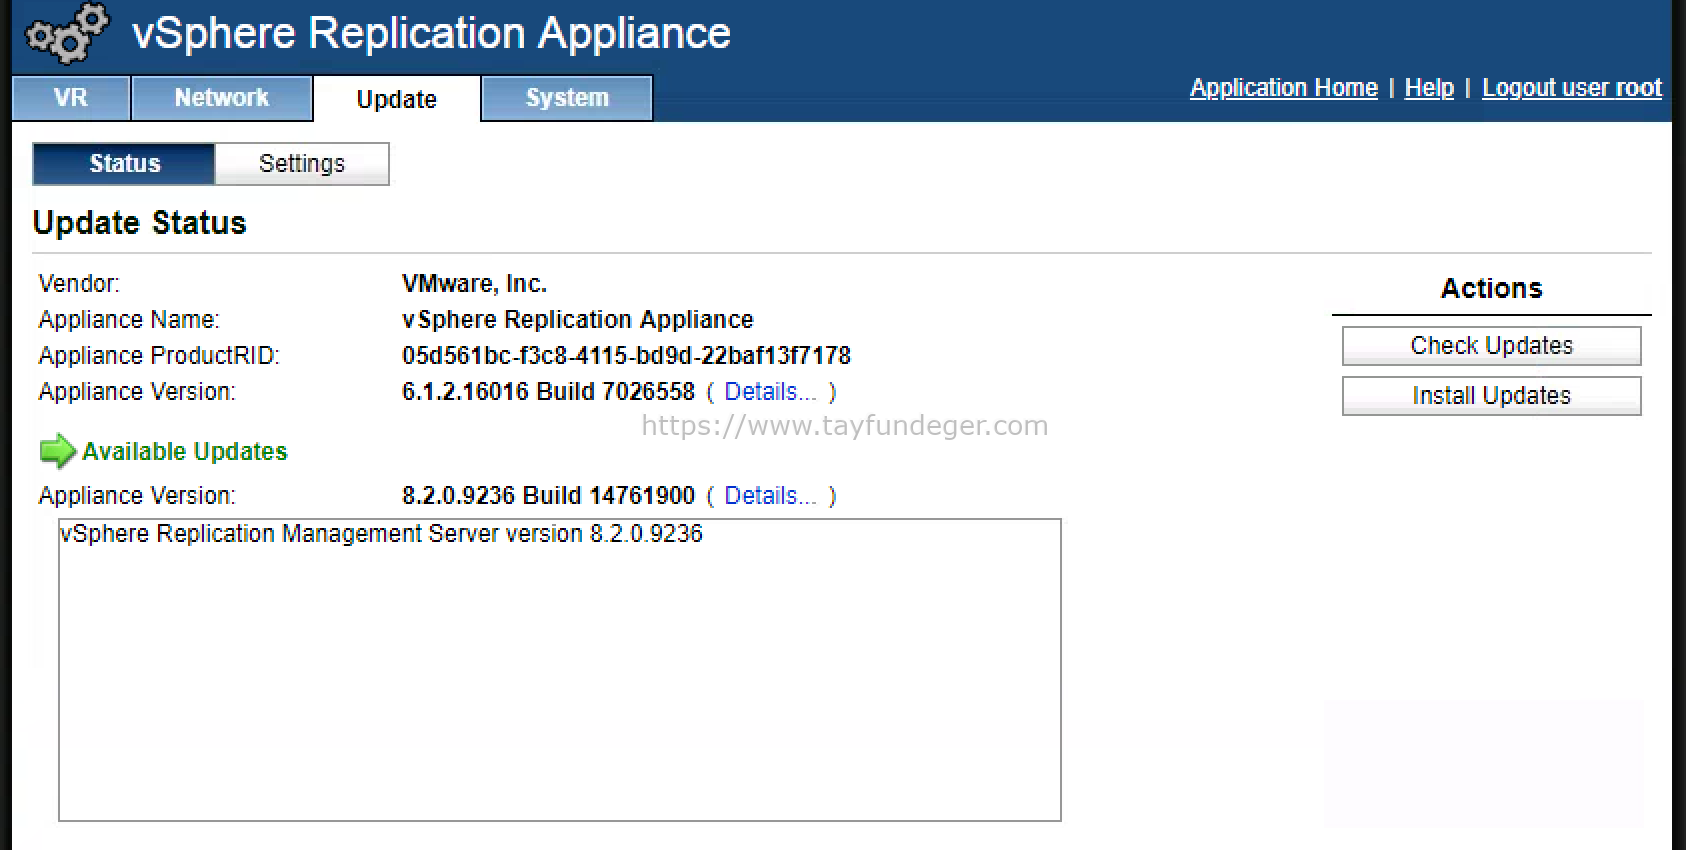
Task: Select the Status sub-tab
Action: coord(124,164)
